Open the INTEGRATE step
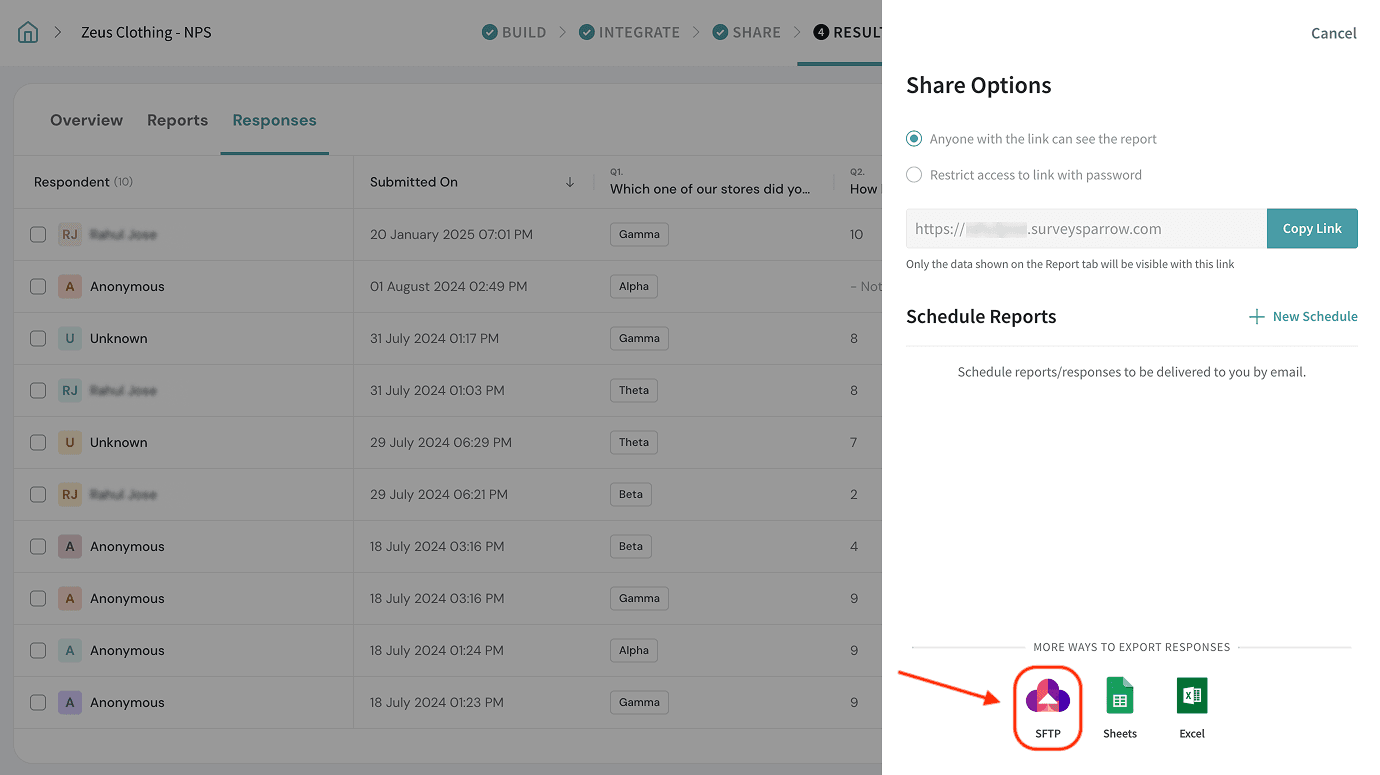This screenshot has width=1380, height=775. [638, 32]
